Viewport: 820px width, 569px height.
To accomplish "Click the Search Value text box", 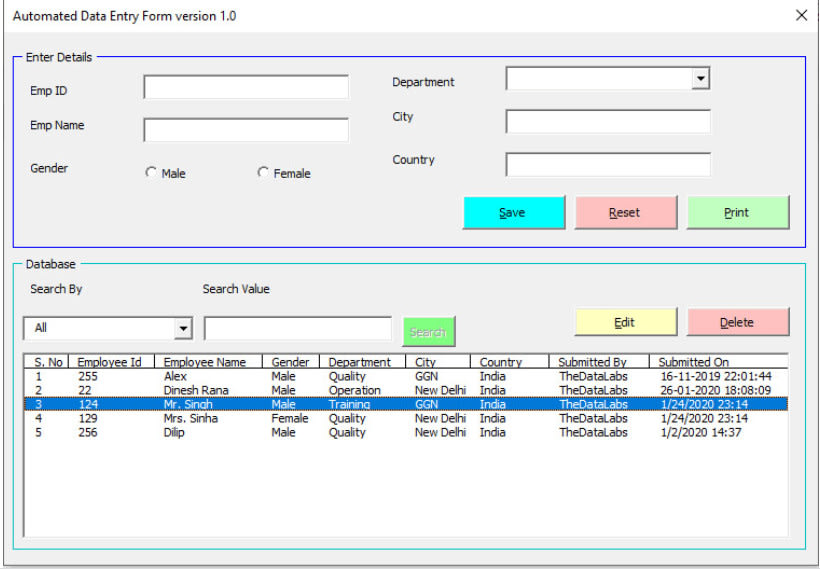I will click(298, 328).
